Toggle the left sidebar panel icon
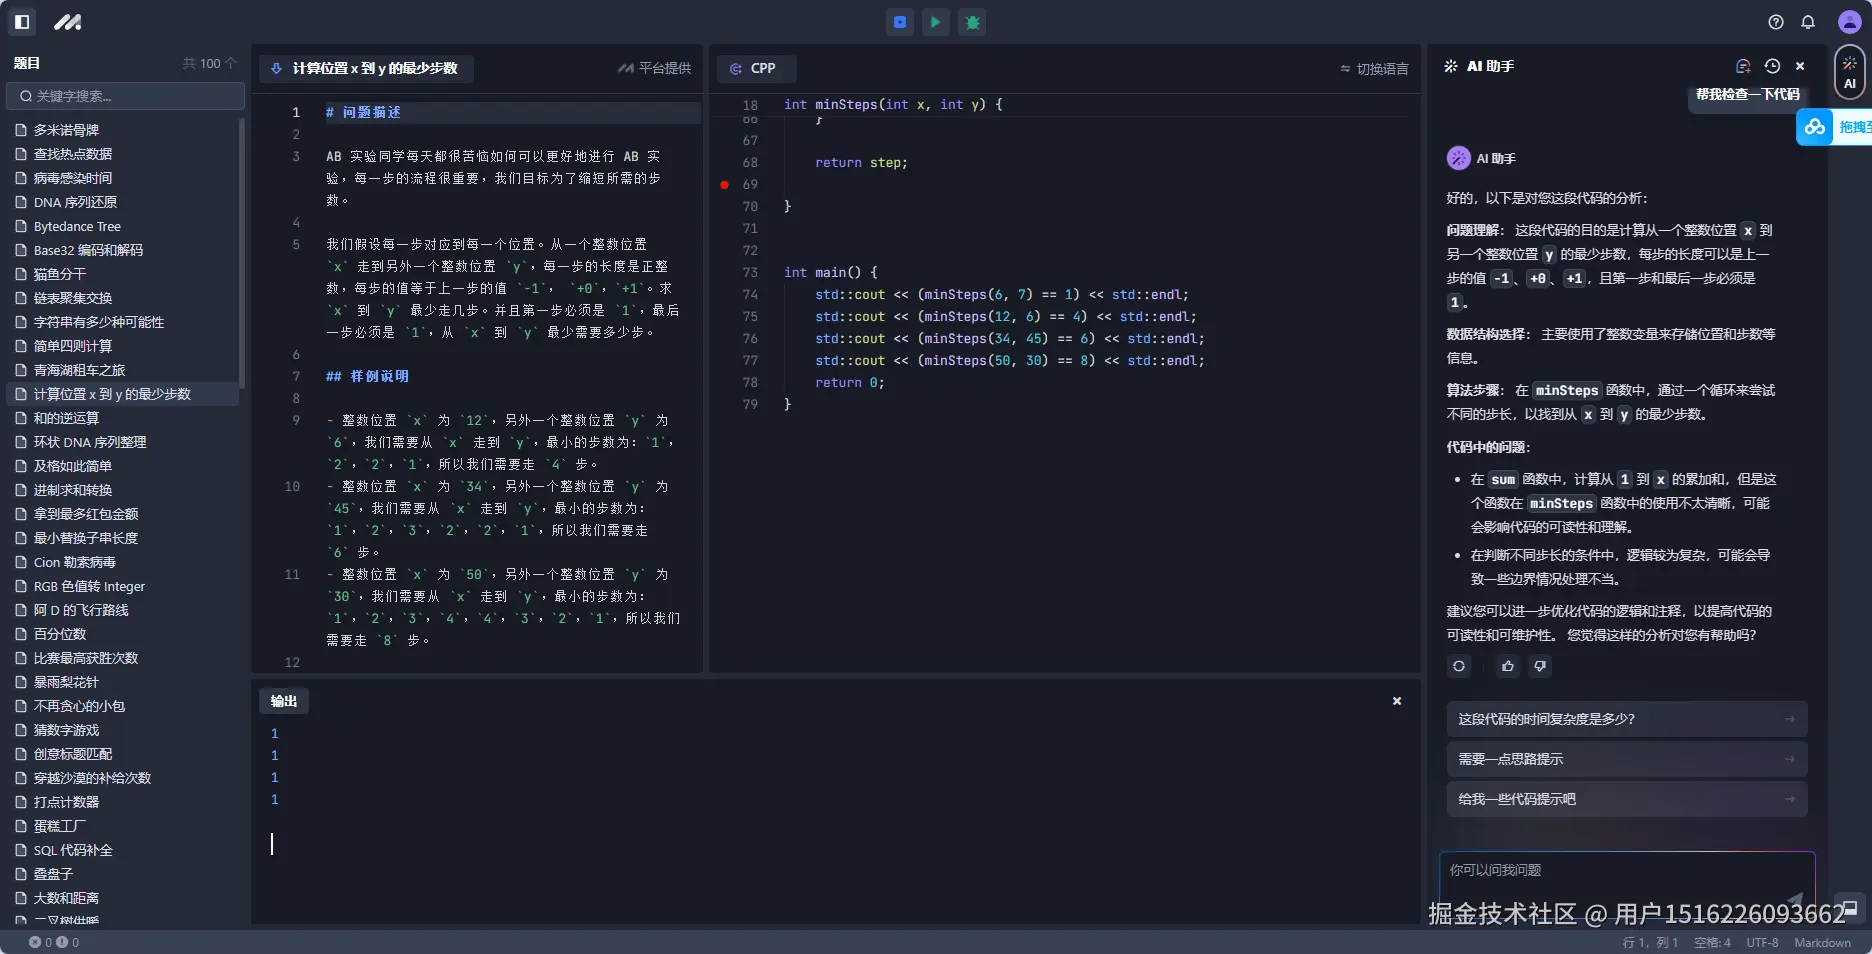 [22, 21]
